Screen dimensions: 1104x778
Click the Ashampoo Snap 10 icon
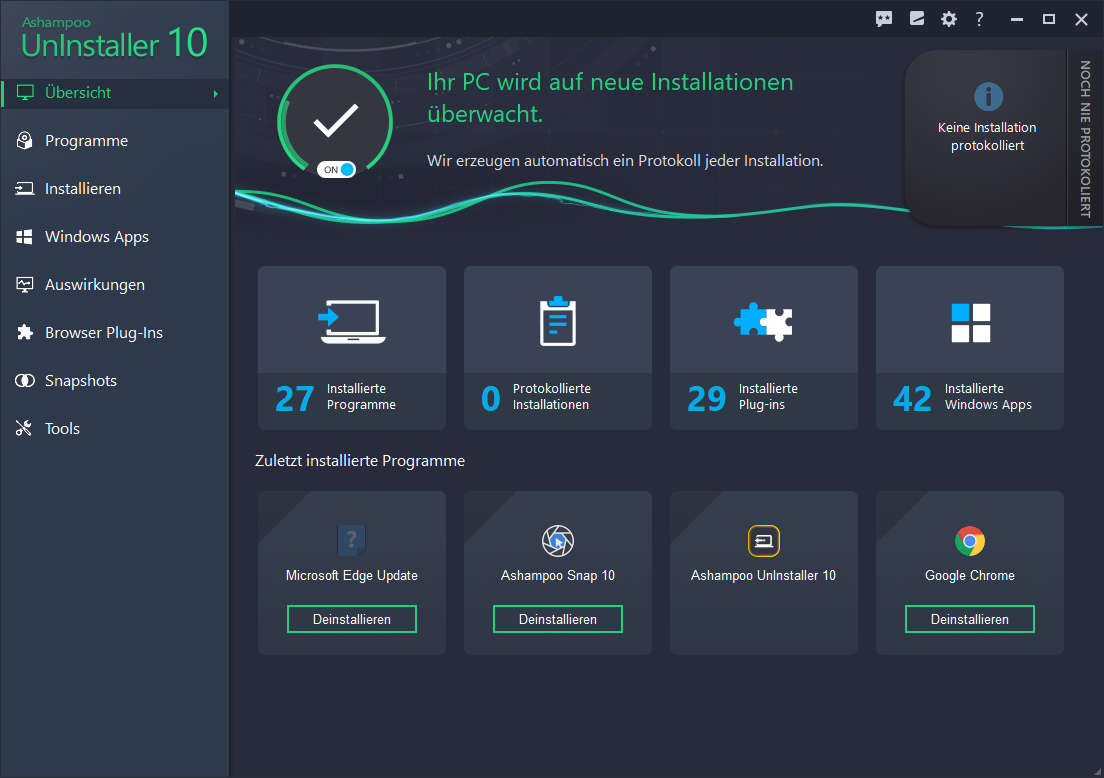557,542
